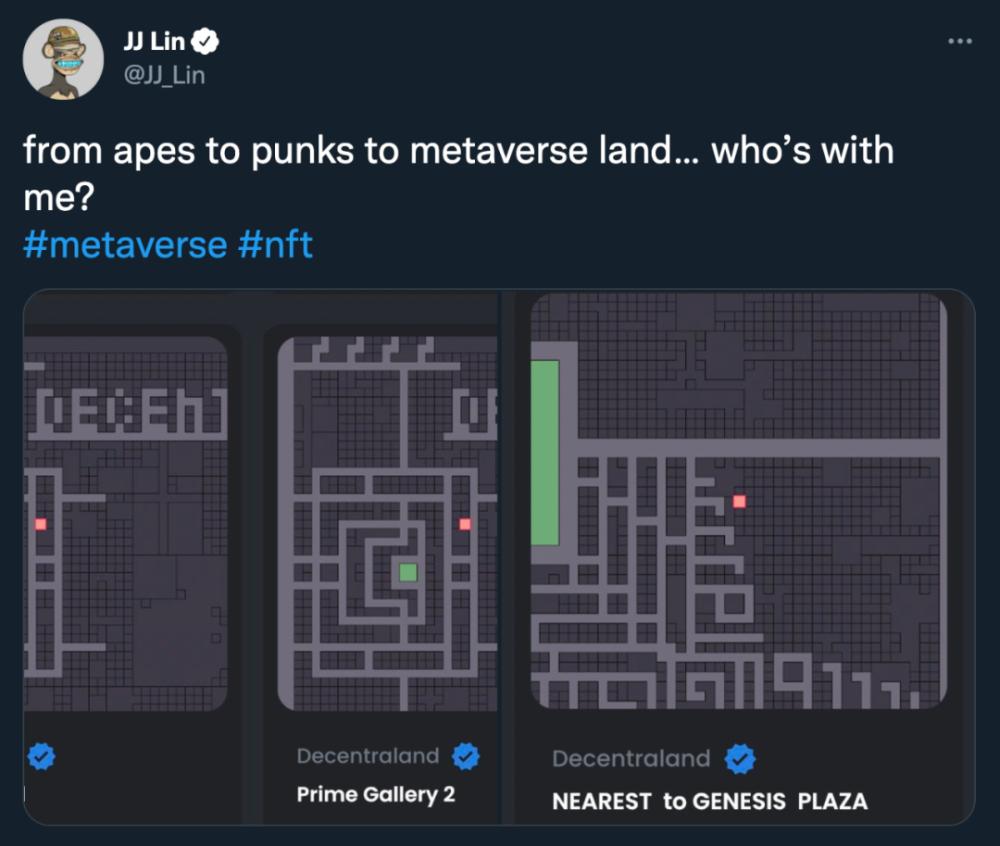This screenshot has width=1000, height=846.
Task: Open the JJ Lin display name link
Action: point(154,42)
